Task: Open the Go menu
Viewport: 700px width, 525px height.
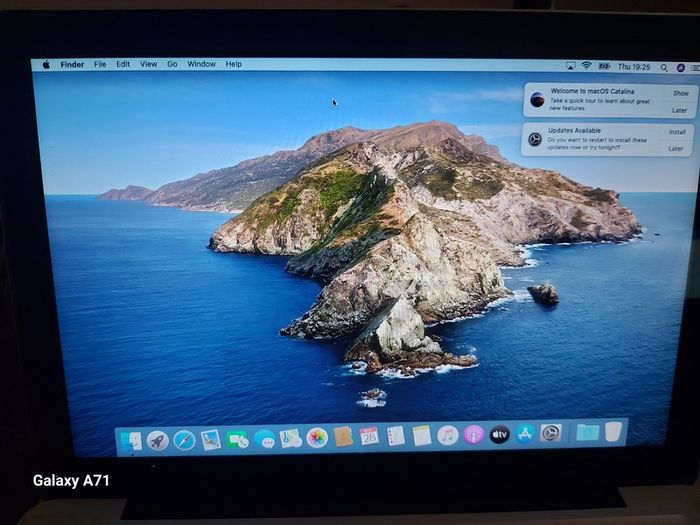Action: point(172,64)
